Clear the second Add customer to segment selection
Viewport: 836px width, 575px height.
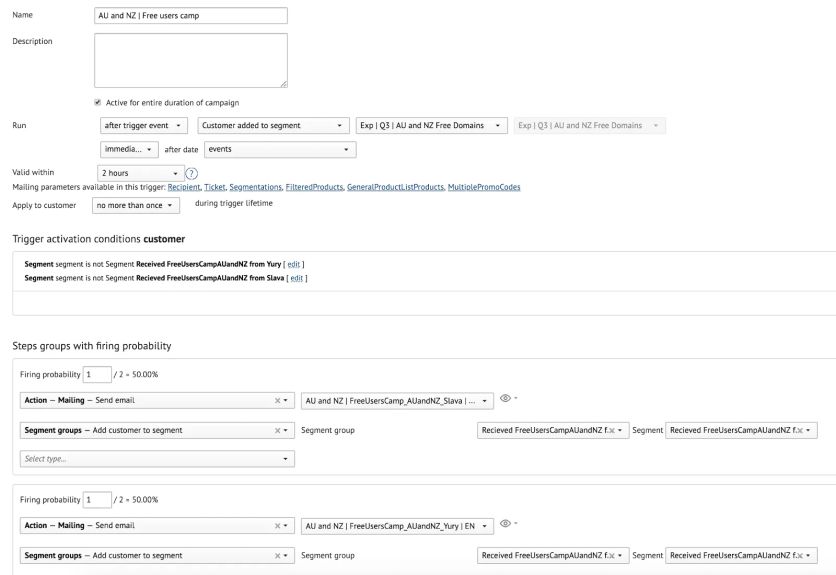tap(277, 556)
